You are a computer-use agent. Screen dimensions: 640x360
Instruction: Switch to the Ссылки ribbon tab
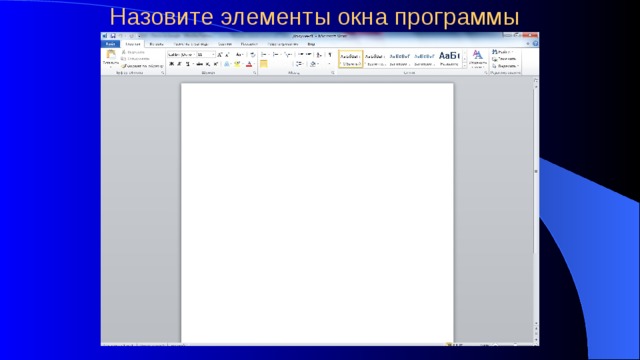click(225, 44)
